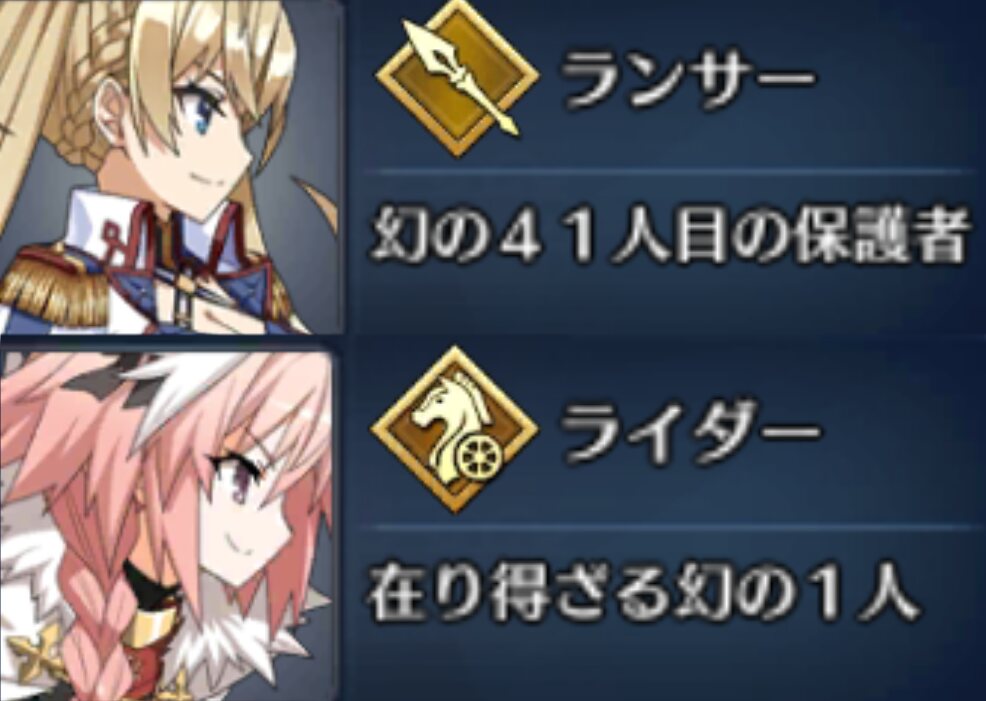The height and width of the screenshot is (701, 986).
Task: Select the blonde Lancer character portrait
Action: 170,165
